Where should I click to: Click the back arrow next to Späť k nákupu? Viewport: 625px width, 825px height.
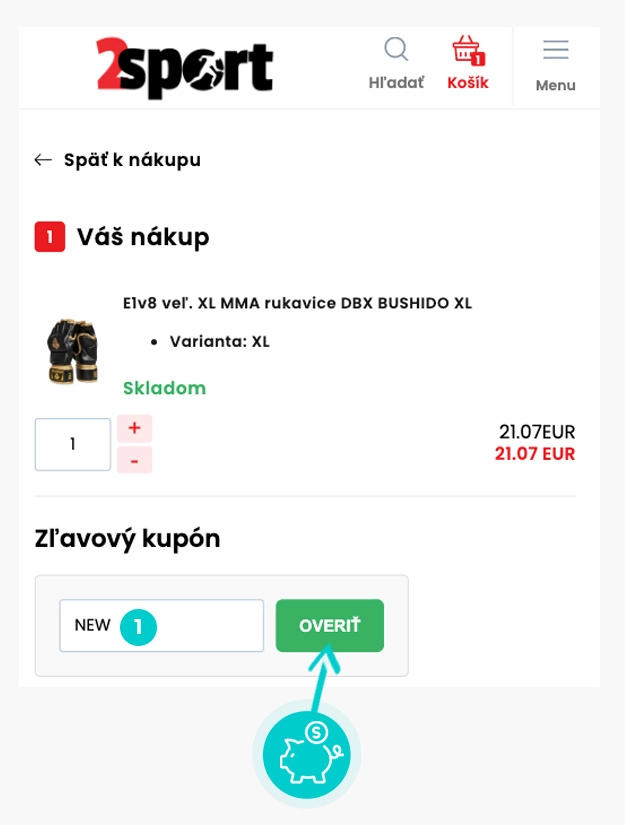click(41, 159)
